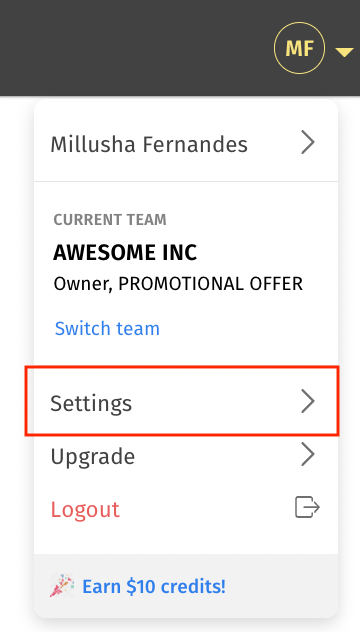Collapse the menu with the yellow arrow
Image resolution: width=360 pixels, height=632 pixels.
pyautogui.click(x=344, y=52)
